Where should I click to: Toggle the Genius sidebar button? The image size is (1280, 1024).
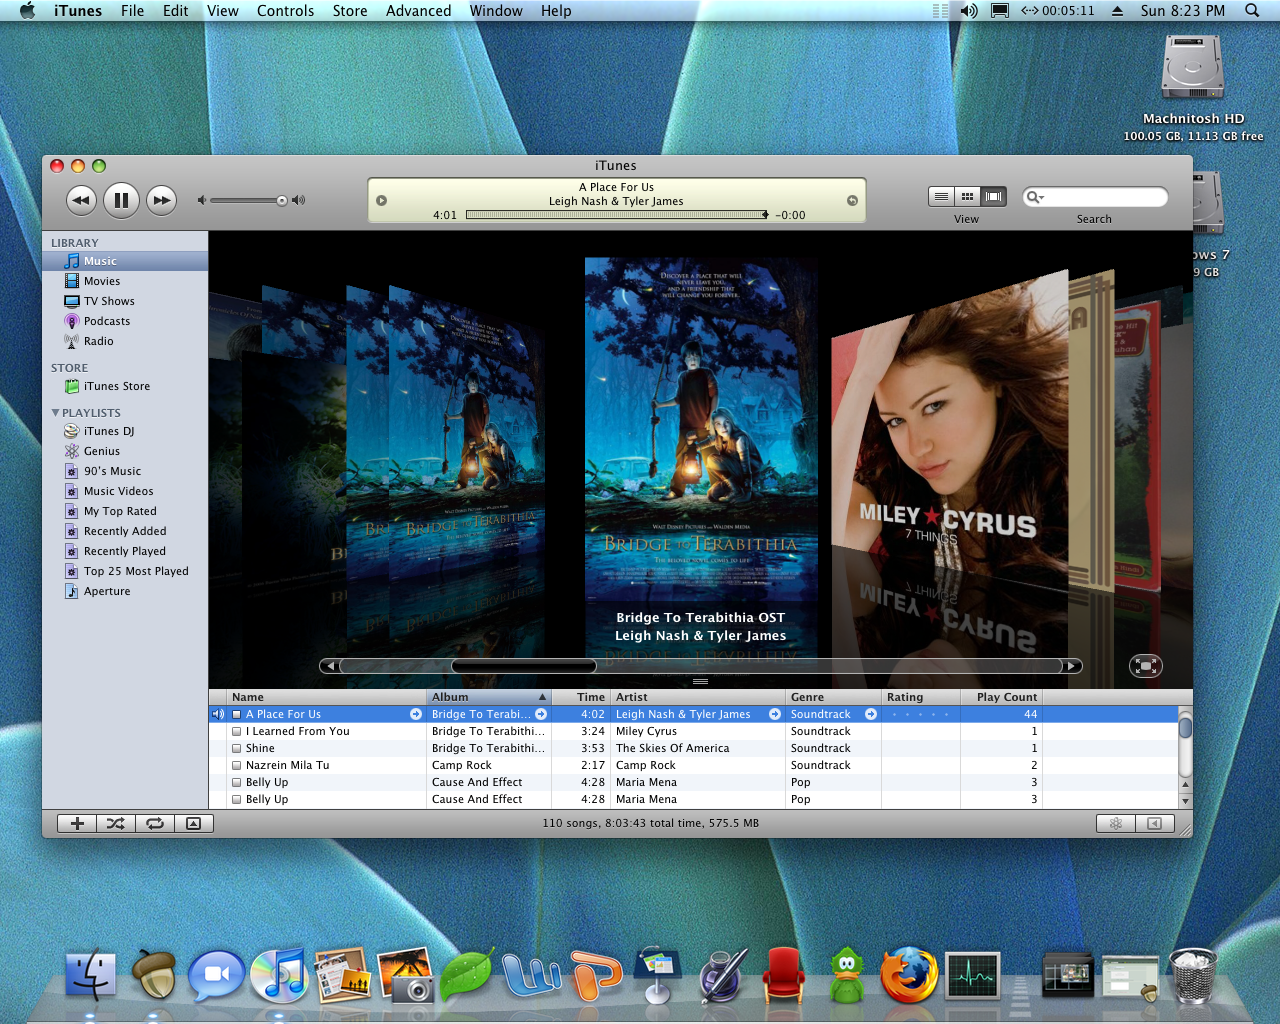point(1154,824)
